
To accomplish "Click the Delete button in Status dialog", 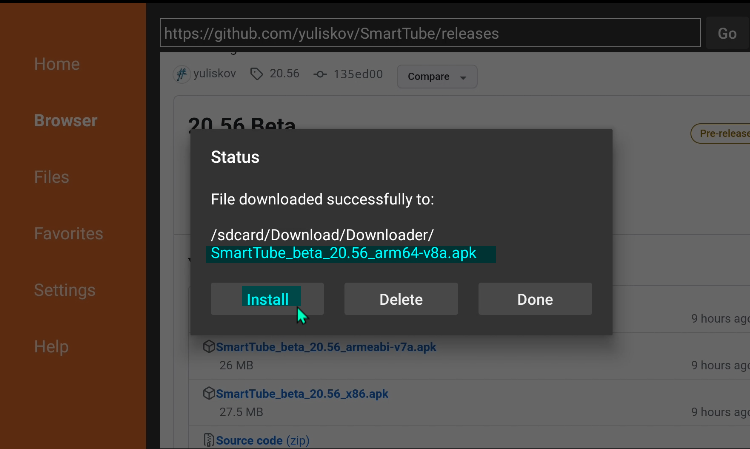I will tap(401, 299).
